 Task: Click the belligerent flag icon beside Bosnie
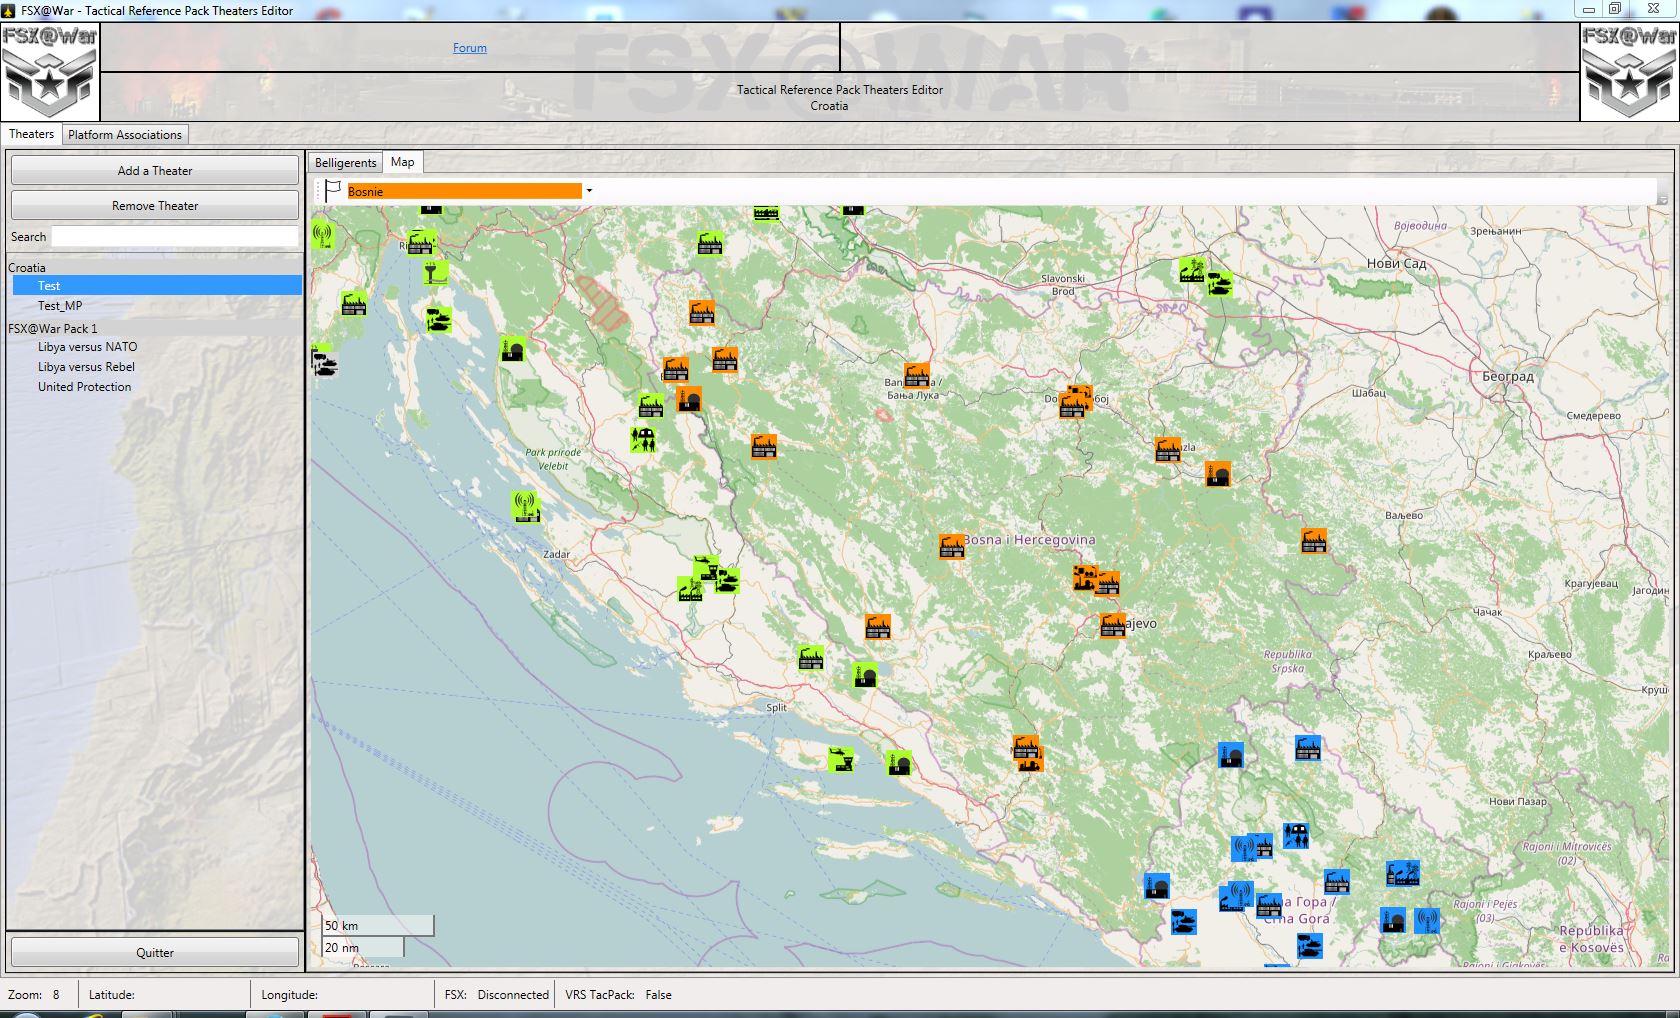333,190
